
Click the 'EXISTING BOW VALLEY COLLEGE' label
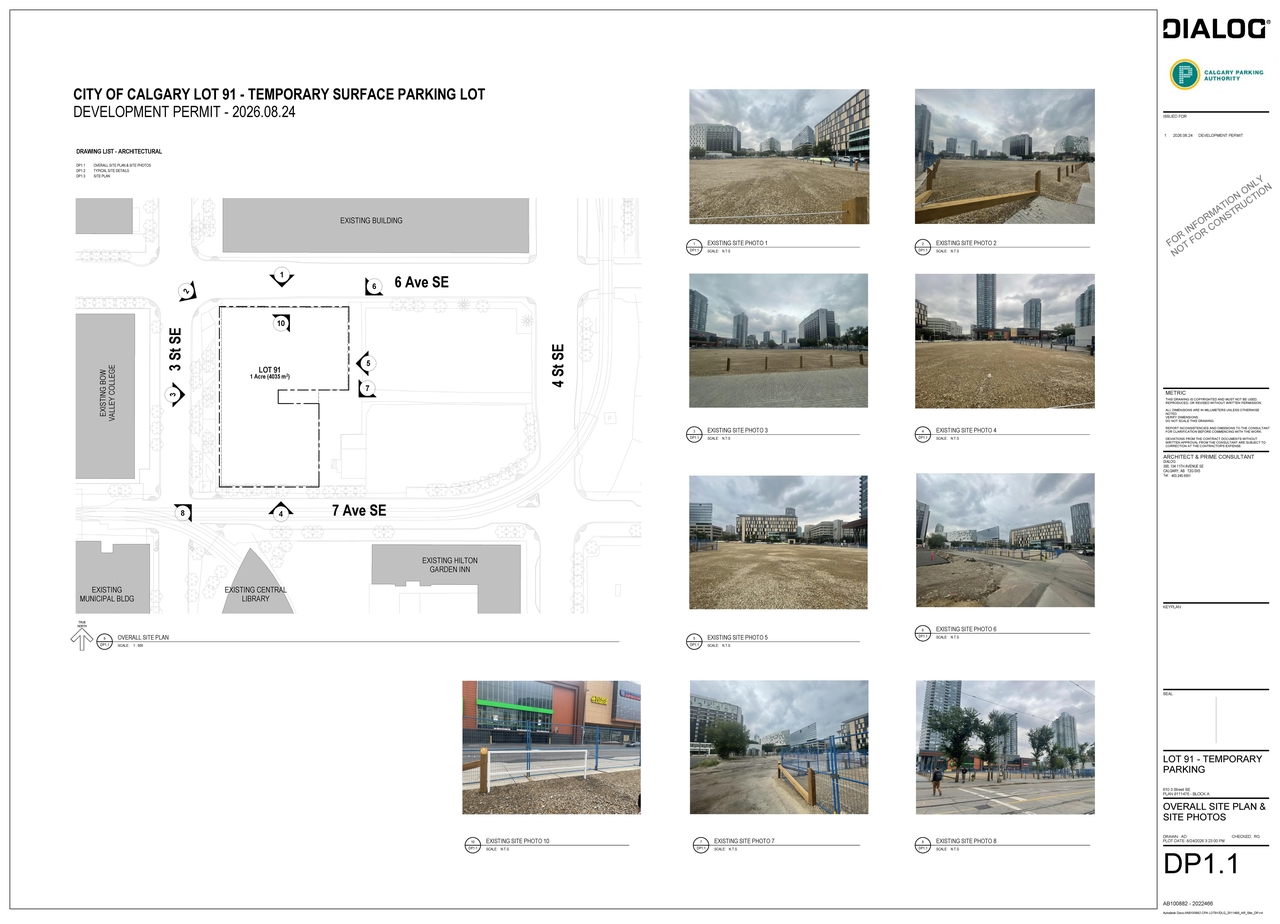108,395
